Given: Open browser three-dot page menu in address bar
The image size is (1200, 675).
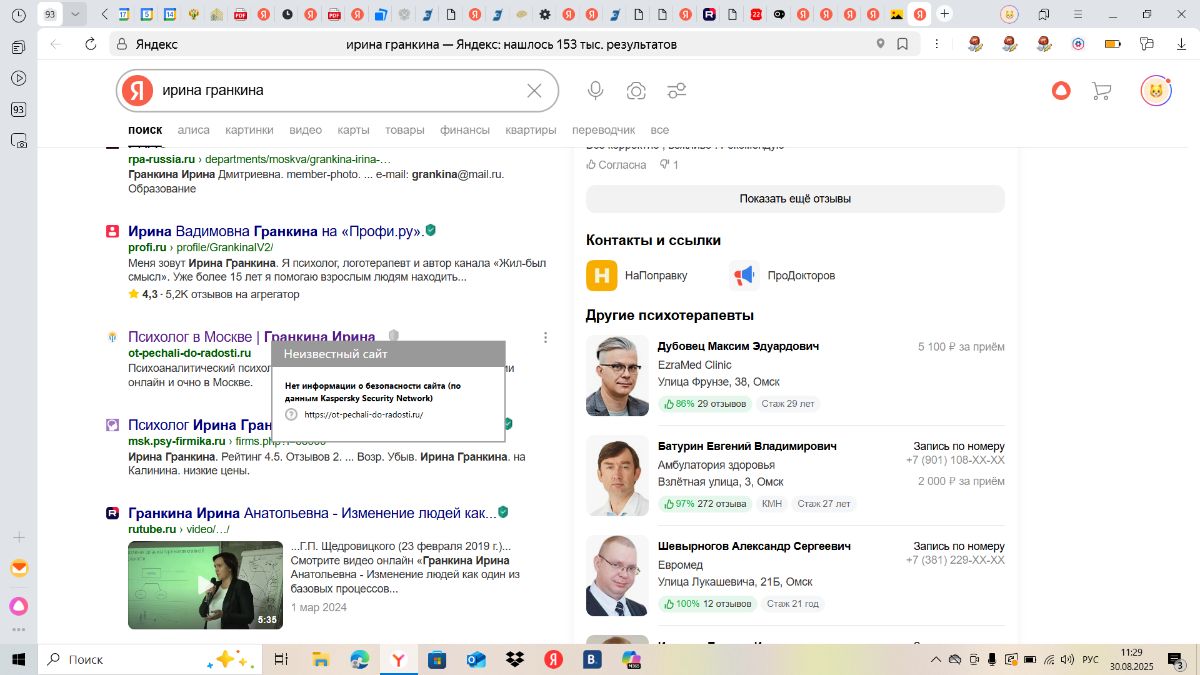Looking at the screenshot, I should pyautogui.click(x=935, y=44).
